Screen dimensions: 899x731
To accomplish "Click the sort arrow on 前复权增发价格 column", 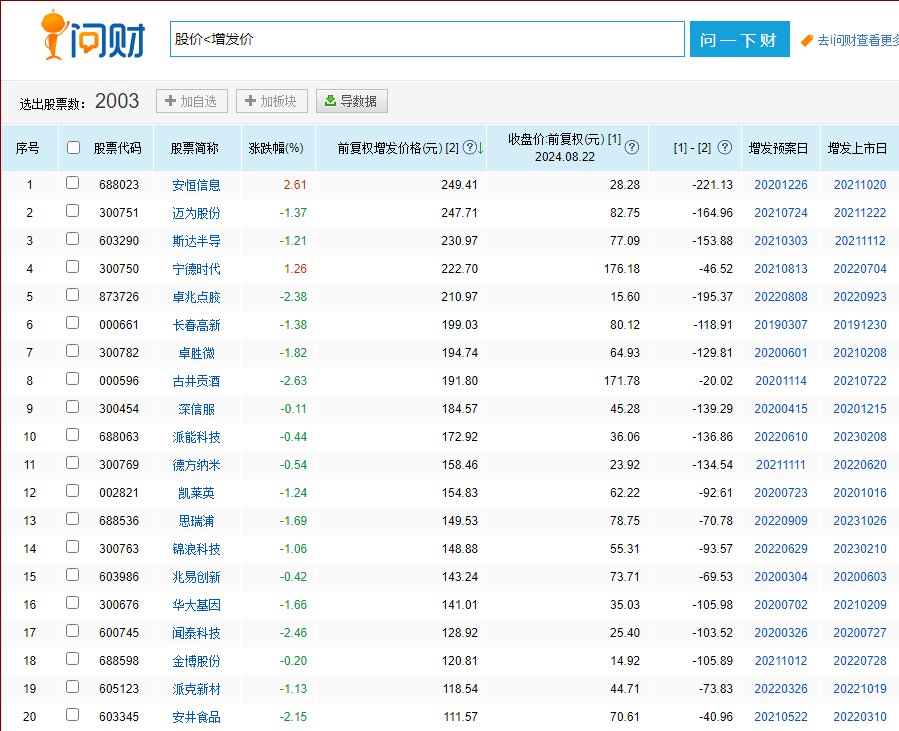I will (x=480, y=148).
